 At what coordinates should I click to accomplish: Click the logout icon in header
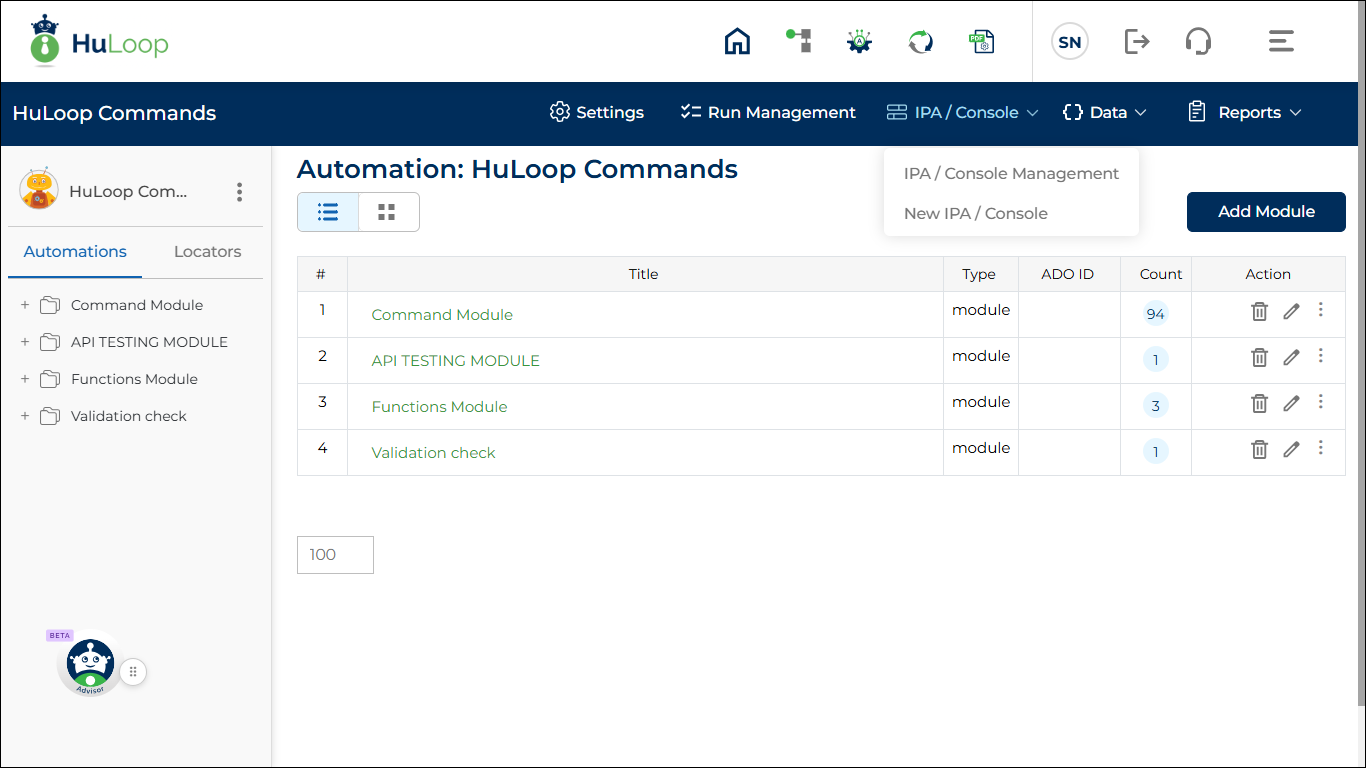click(1137, 41)
